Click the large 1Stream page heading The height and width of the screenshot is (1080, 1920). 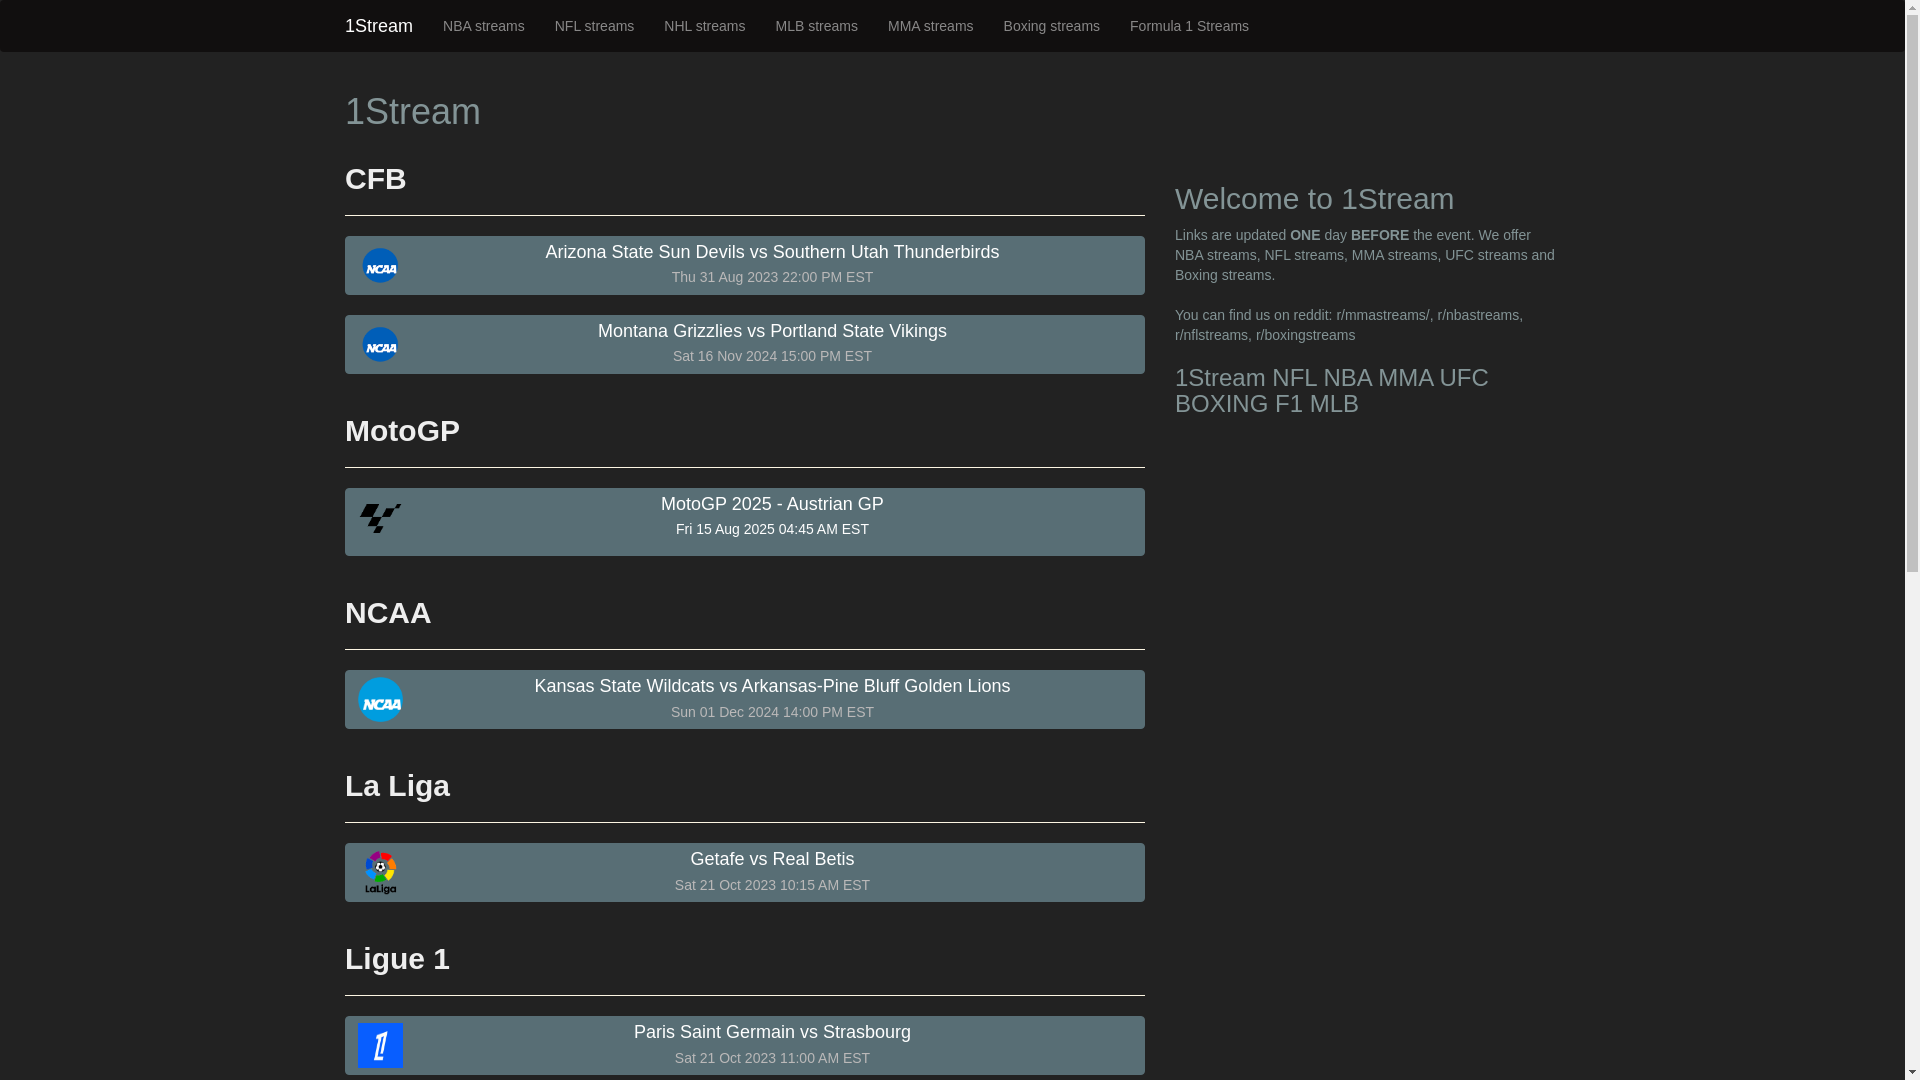pyautogui.click(x=413, y=111)
